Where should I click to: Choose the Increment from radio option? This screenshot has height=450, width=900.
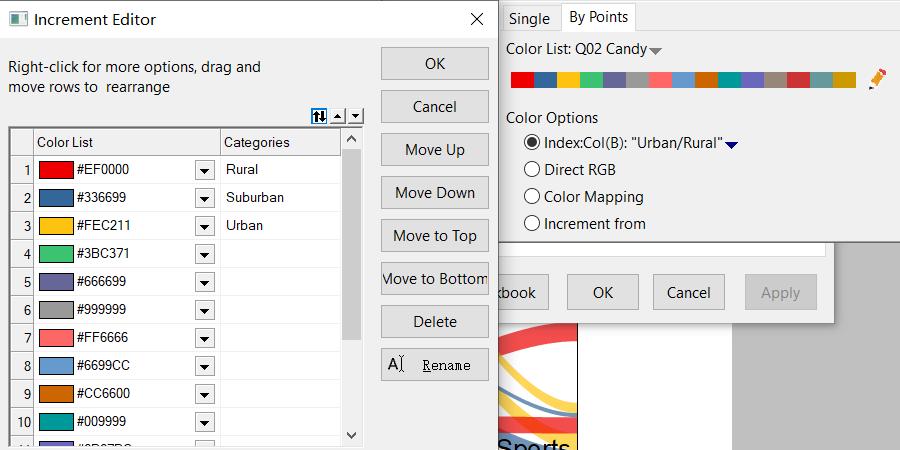[532, 224]
